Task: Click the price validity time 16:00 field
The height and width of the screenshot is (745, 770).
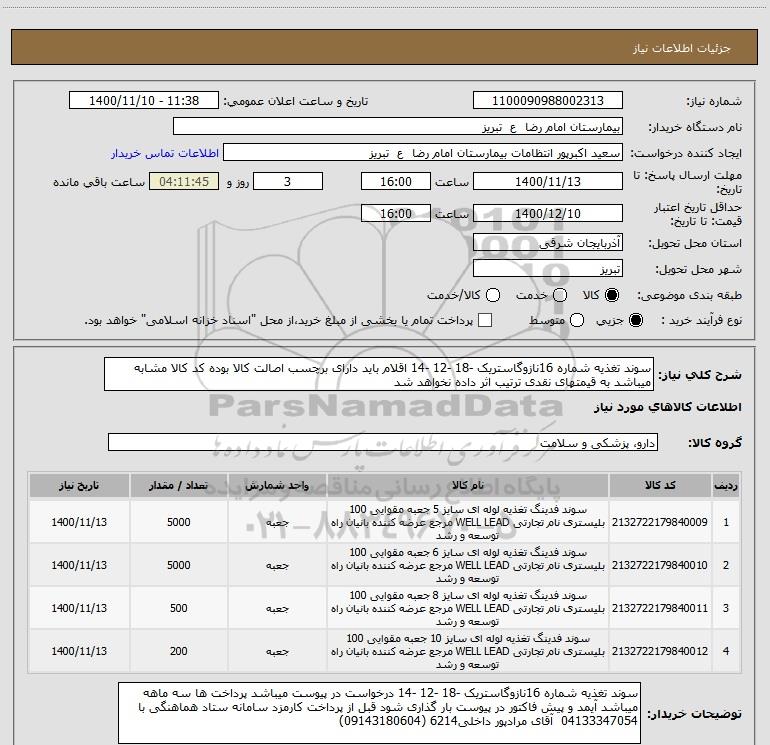Action: [396, 213]
